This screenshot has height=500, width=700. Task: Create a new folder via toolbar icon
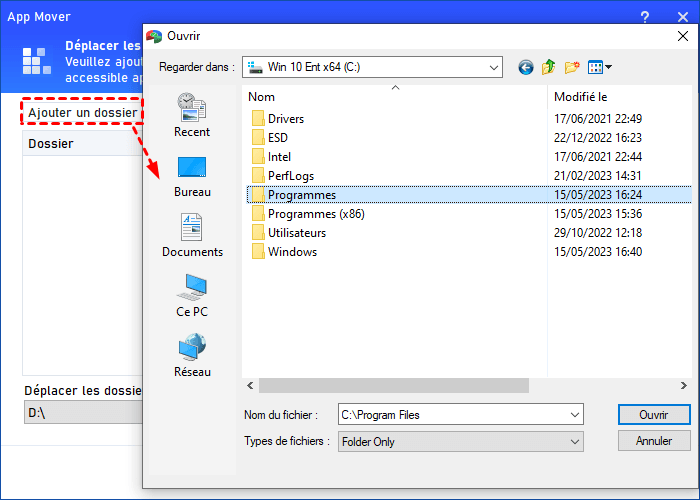point(571,67)
